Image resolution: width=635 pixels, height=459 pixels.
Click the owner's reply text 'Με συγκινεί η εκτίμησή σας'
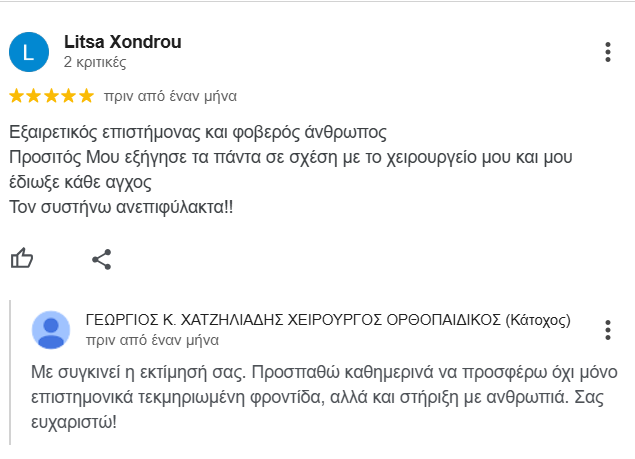click(x=139, y=372)
